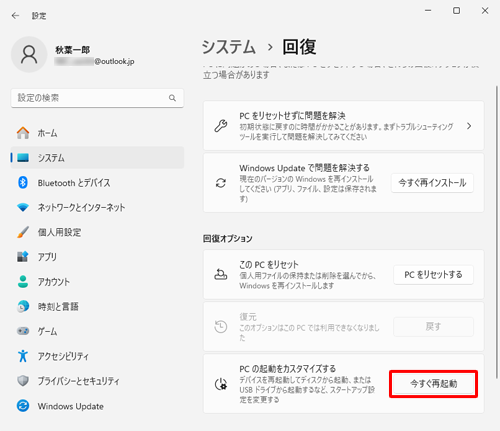Open the アプリ settings page
The image size is (500, 431).
pyautogui.click(x=97, y=257)
